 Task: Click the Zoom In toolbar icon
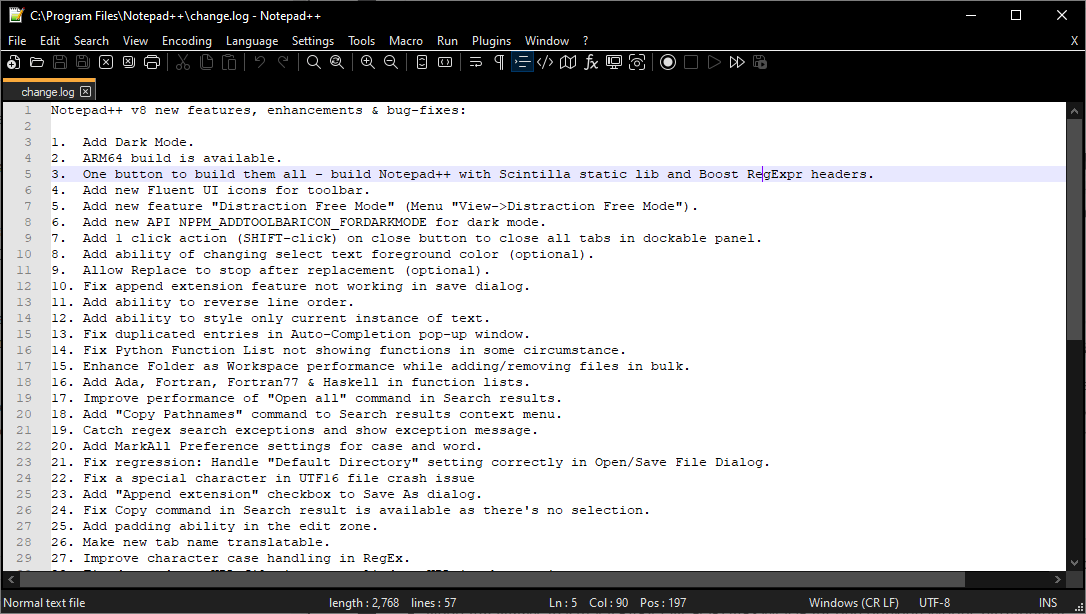click(x=368, y=62)
